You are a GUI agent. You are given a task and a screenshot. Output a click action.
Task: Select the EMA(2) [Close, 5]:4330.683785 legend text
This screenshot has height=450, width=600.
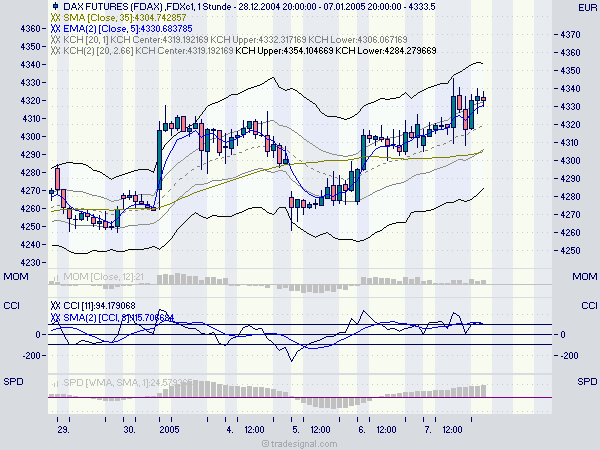[128, 29]
